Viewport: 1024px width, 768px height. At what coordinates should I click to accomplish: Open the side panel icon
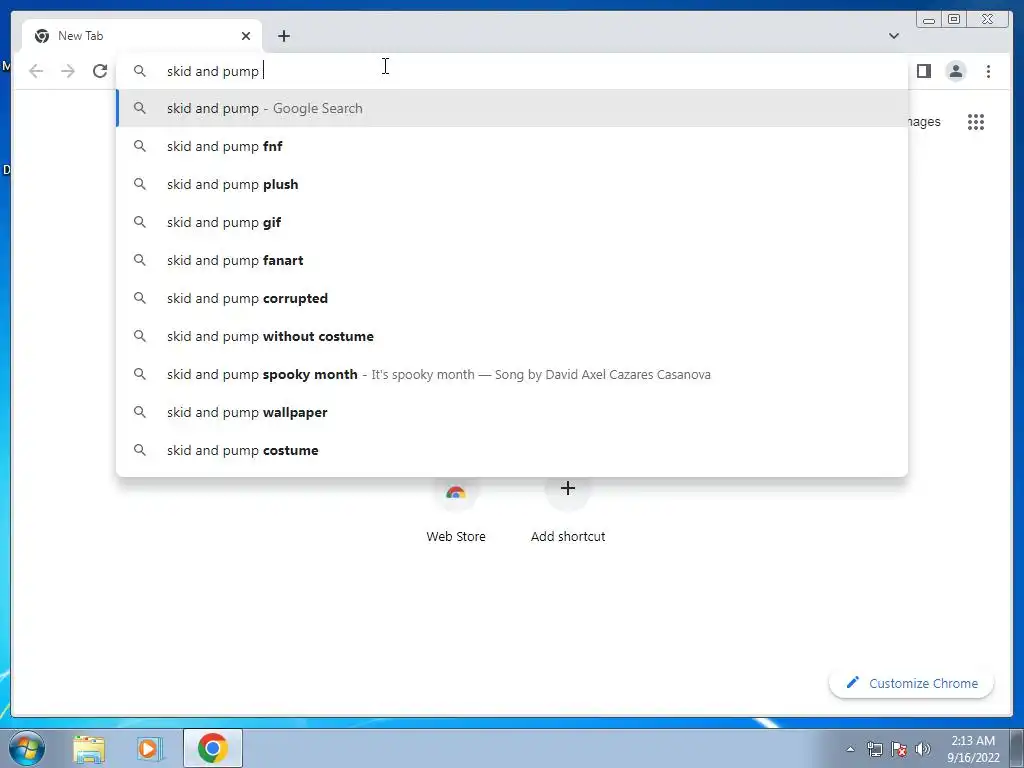tap(923, 71)
